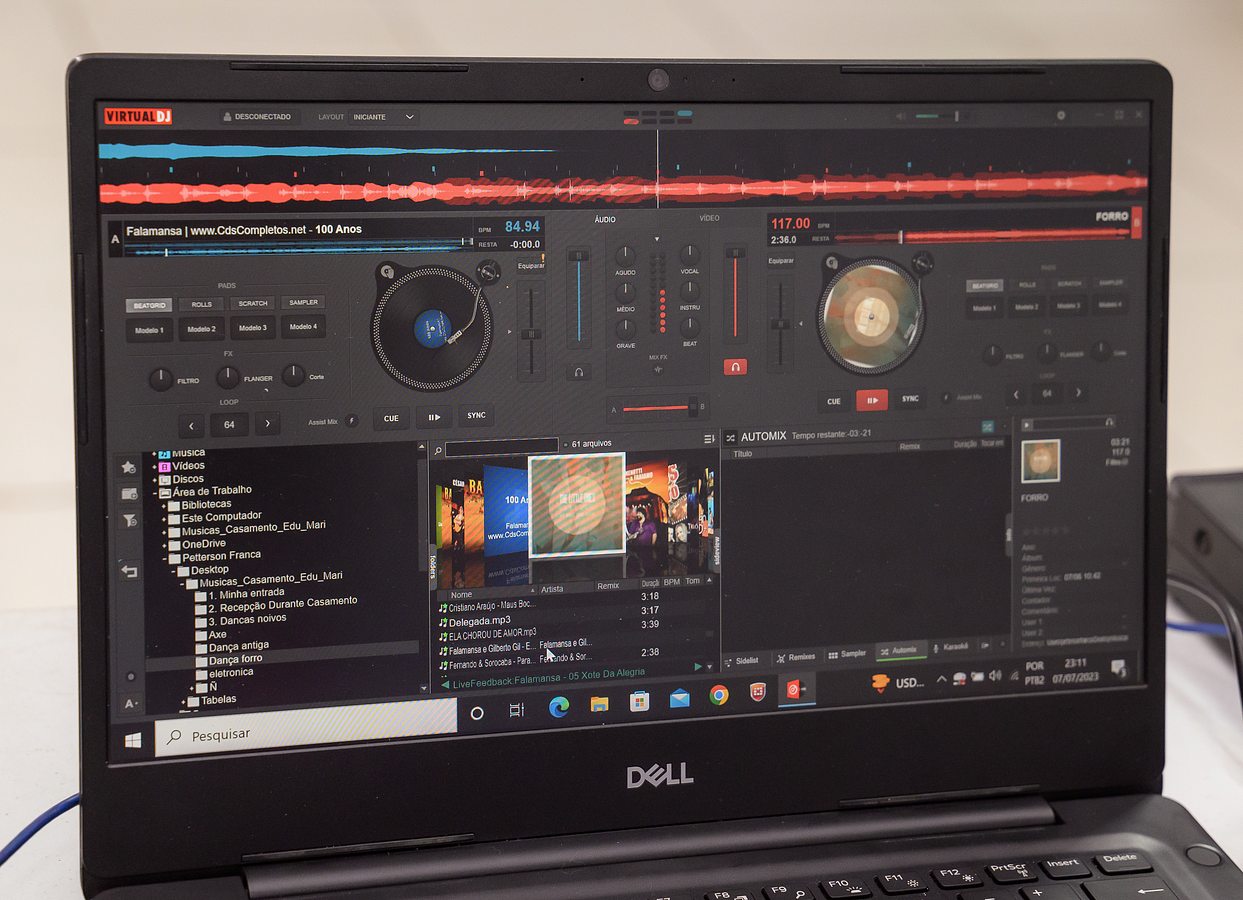
Task: Click the FLANGER knob on left deck
Action: [x=228, y=377]
